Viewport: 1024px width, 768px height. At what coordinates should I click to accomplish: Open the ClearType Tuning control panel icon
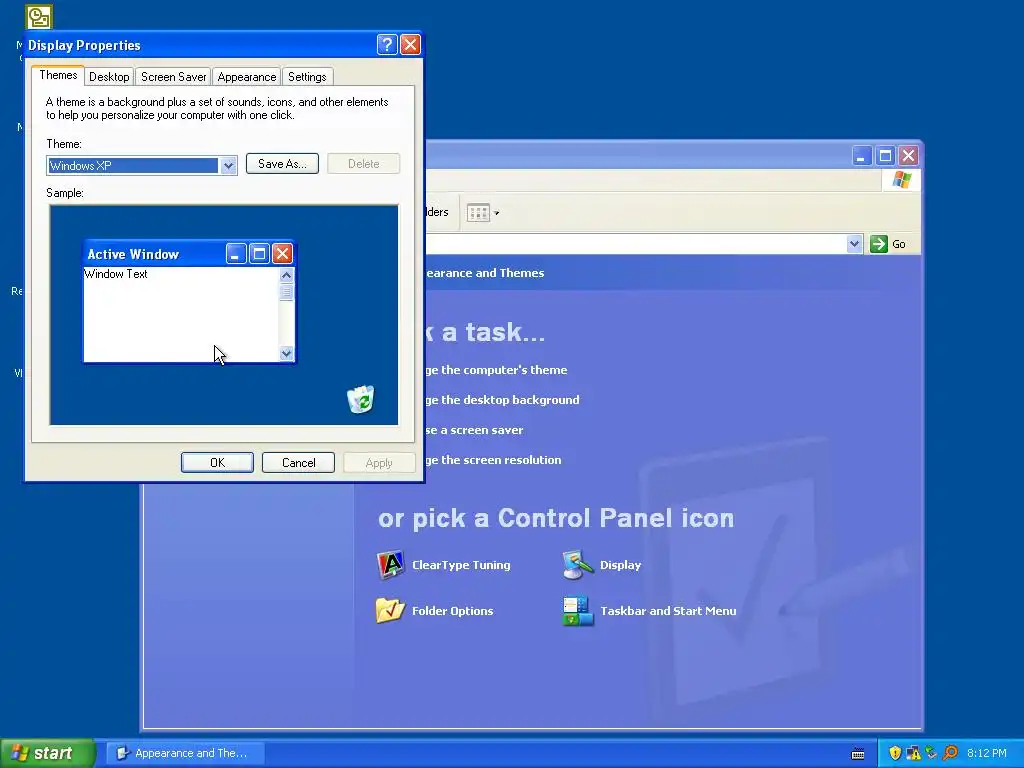[x=444, y=565]
